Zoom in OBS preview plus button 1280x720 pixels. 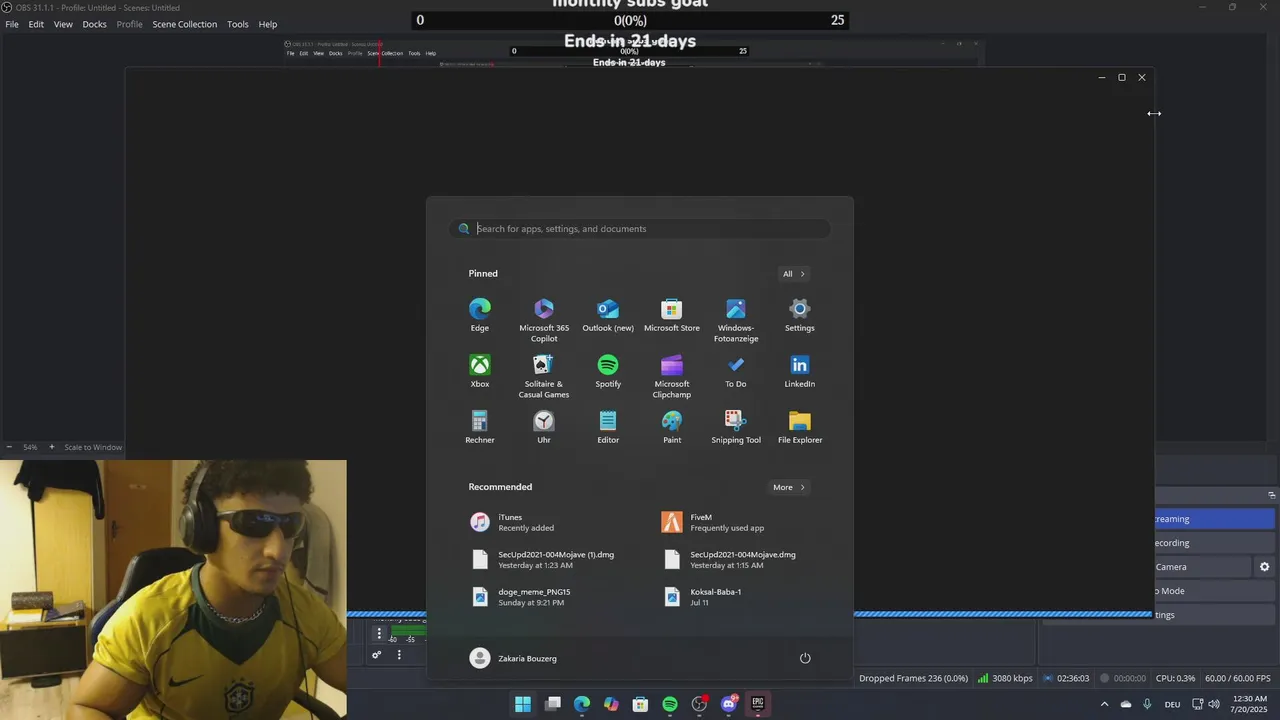tap(52, 447)
